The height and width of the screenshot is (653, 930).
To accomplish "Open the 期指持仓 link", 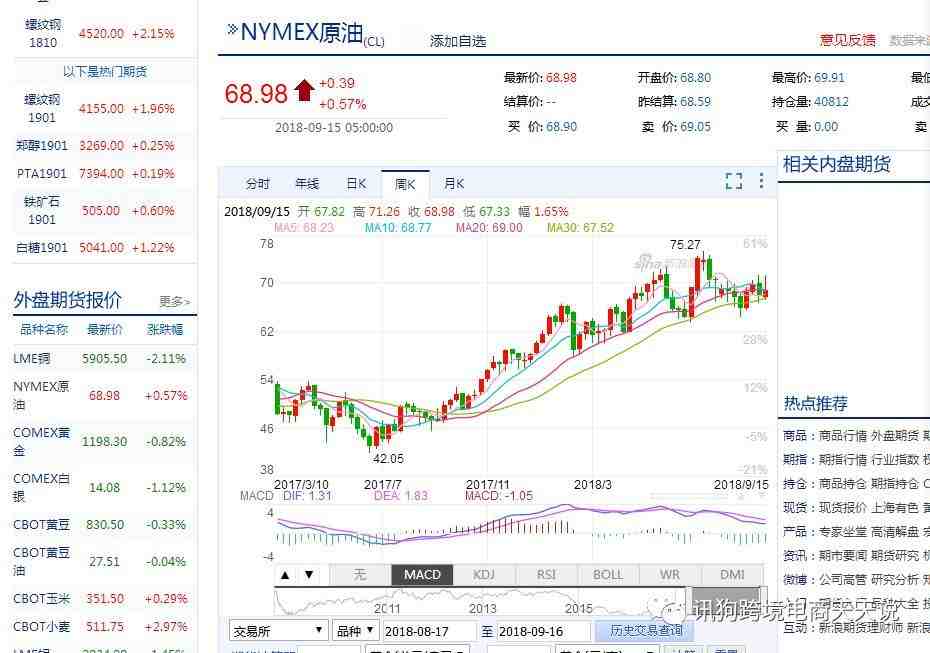I will click(x=894, y=483).
